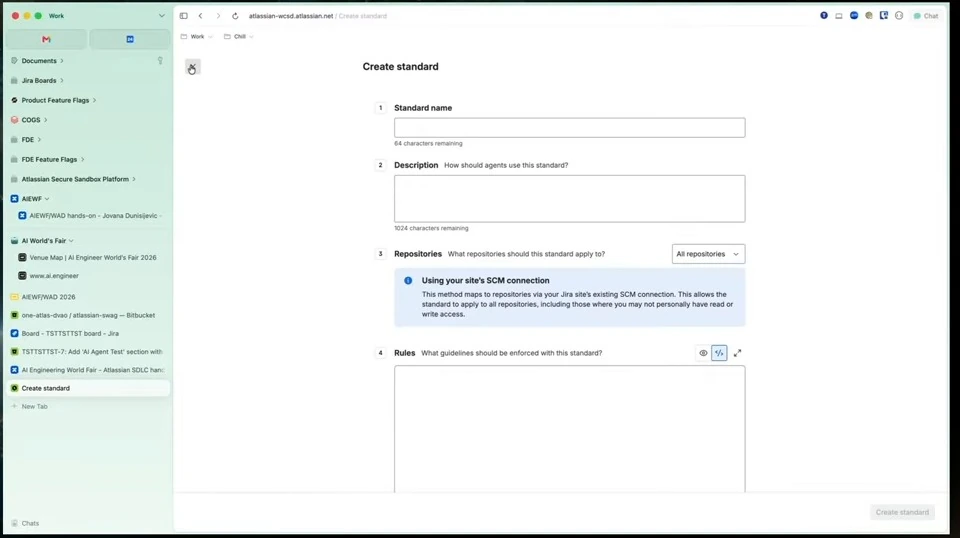
Task: Close the Create standard form with X
Action: (192, 67)
